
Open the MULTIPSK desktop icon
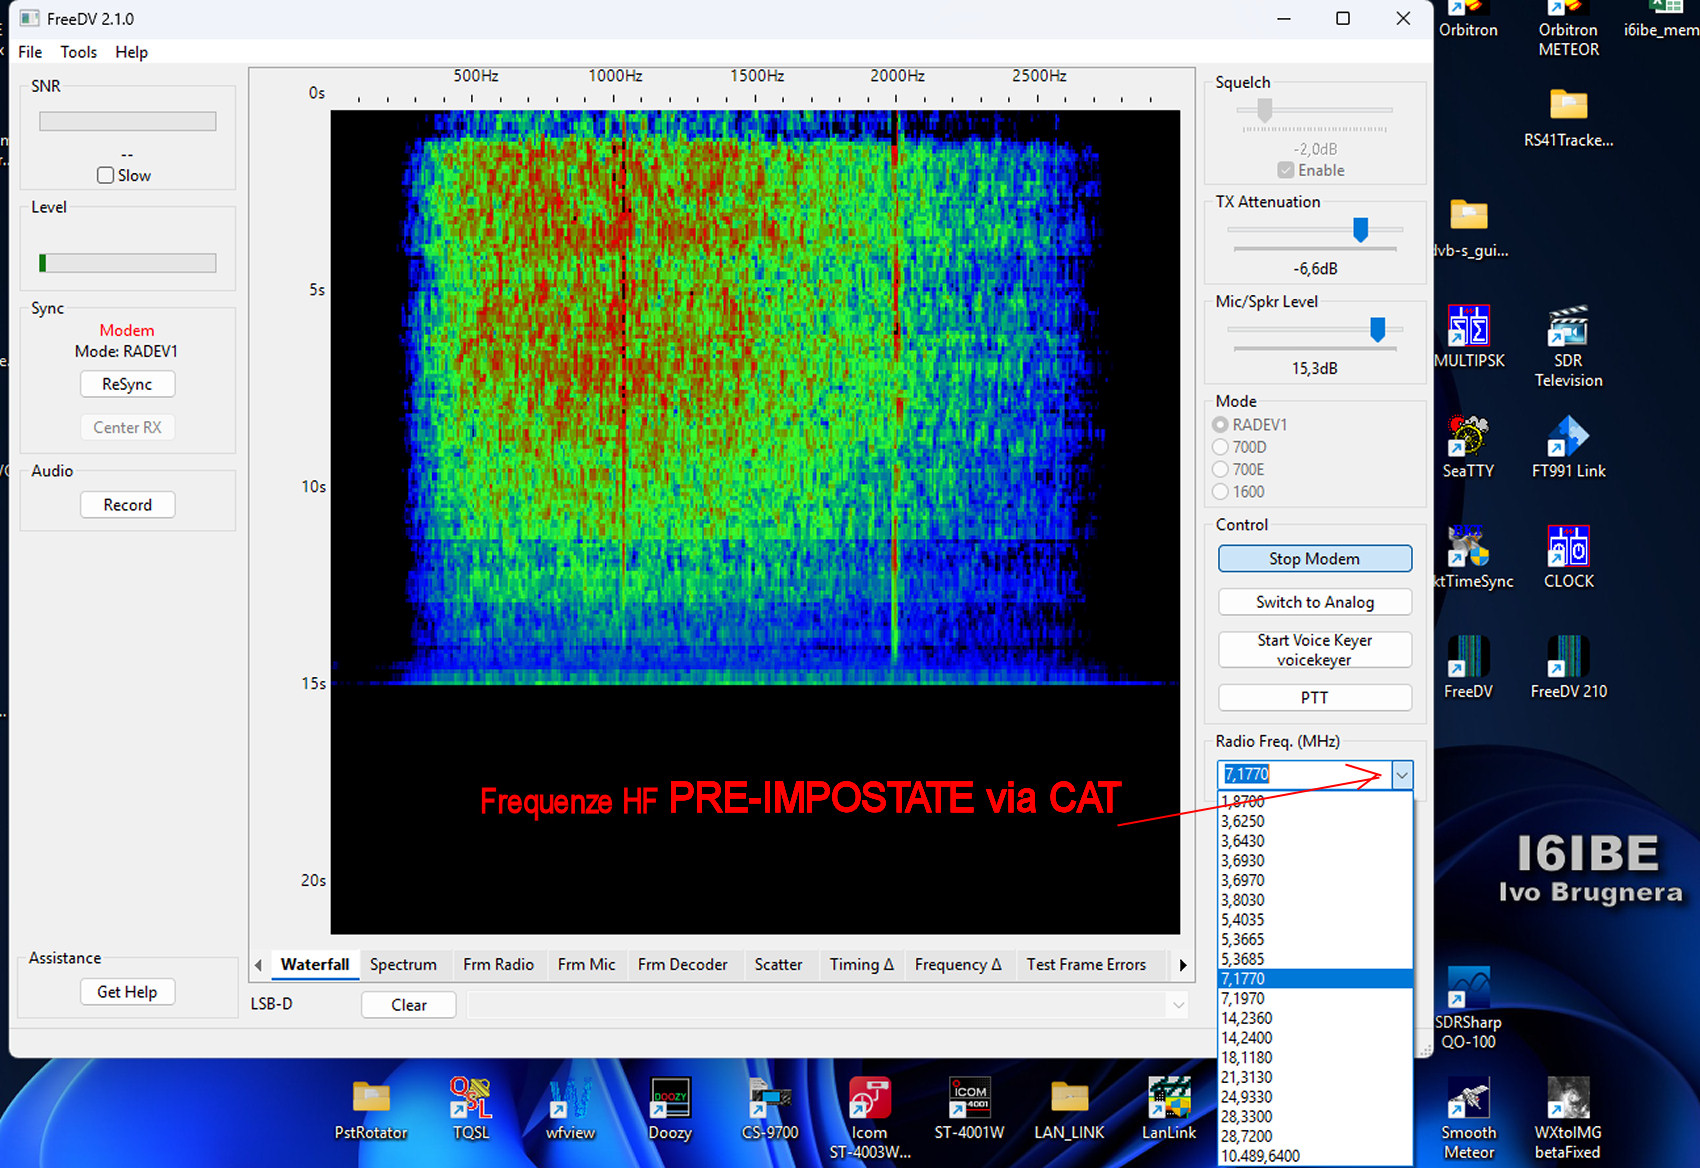coord(1468,327)
